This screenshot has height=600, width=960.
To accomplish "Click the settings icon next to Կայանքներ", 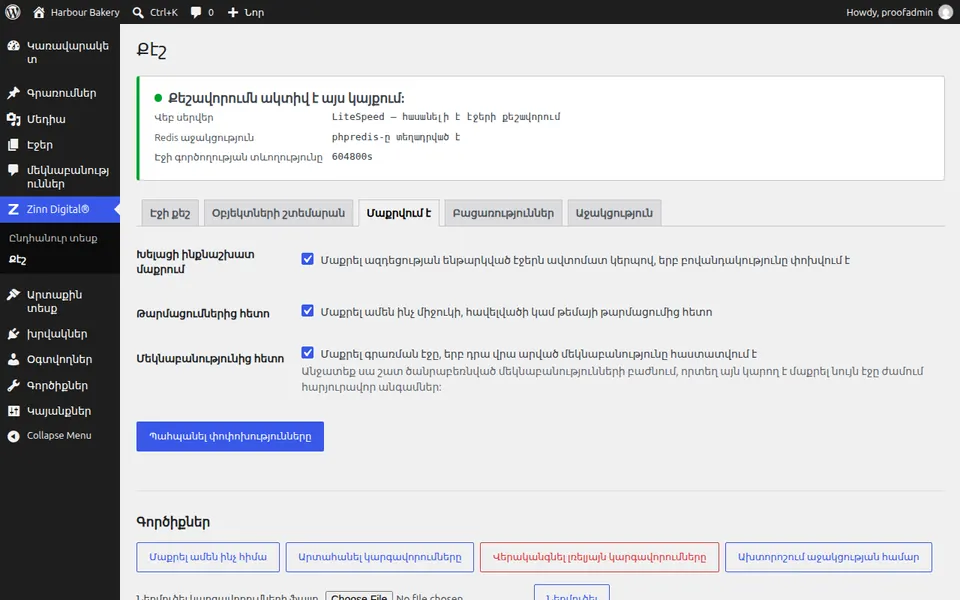I will 13,411.
